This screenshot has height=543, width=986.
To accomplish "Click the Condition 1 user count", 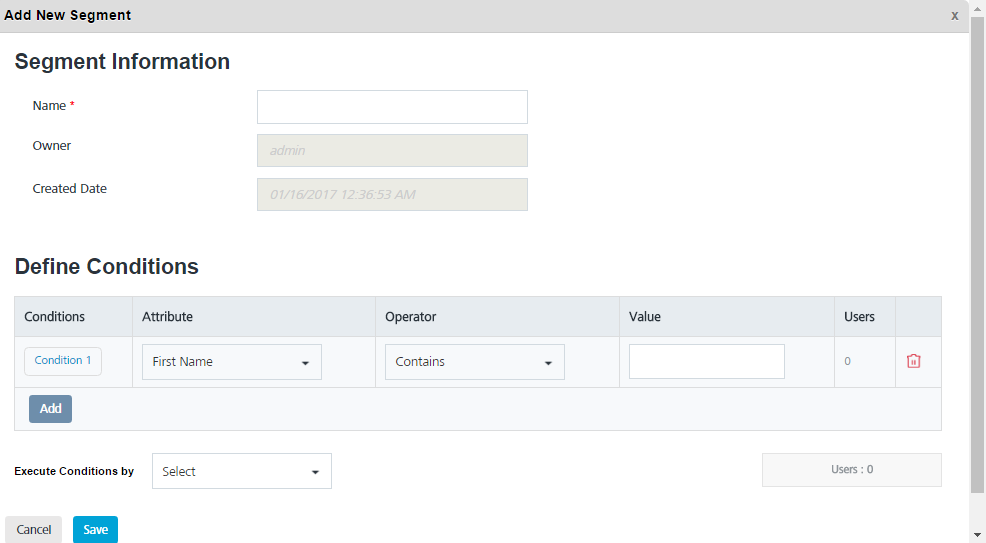I will click(x=848, y=361).
